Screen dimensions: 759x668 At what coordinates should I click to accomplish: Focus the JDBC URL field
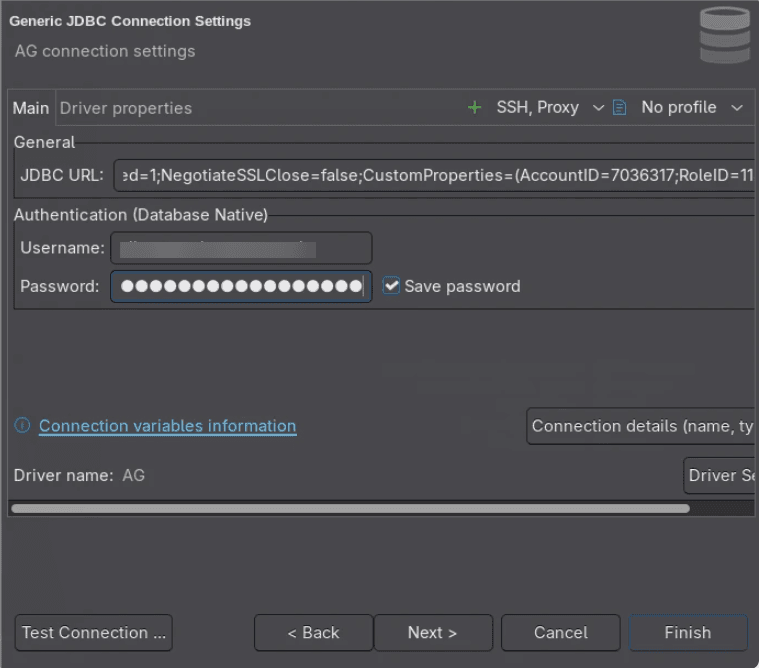point(434,175)
